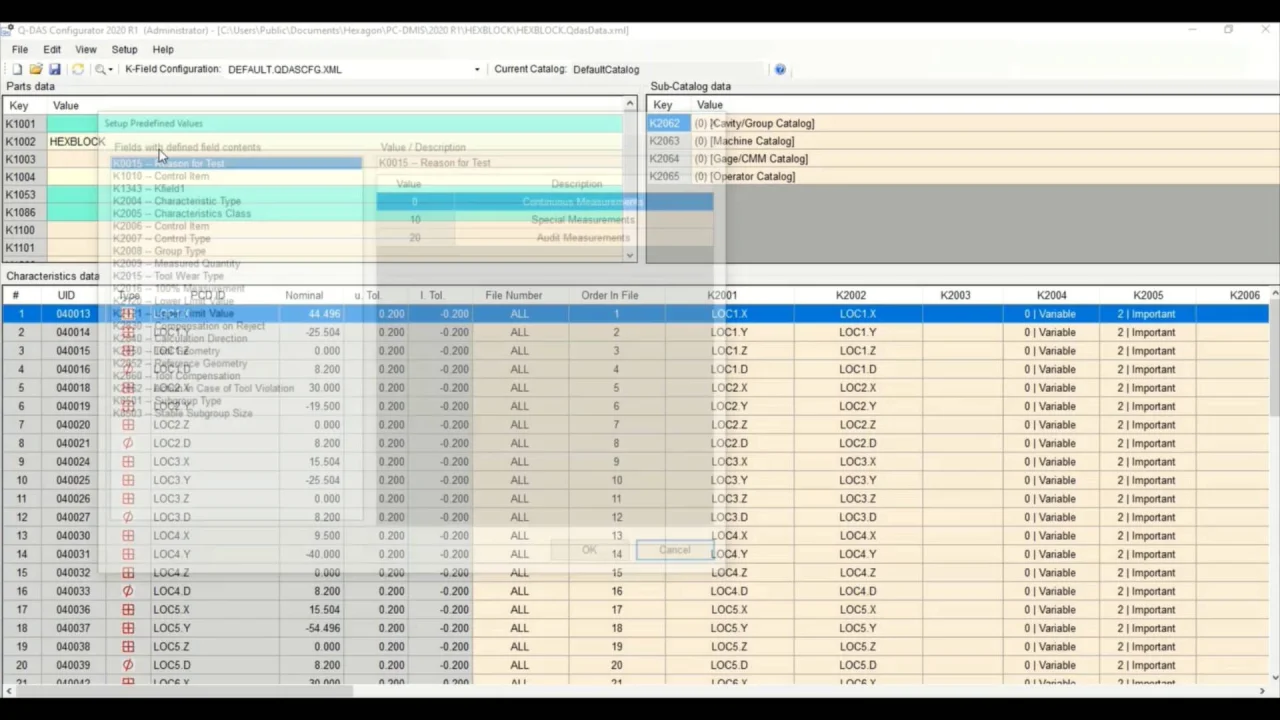Screen dimensions: 1280x720
Task: Click the Refresh toolbar icon
Action: (77, 69)
